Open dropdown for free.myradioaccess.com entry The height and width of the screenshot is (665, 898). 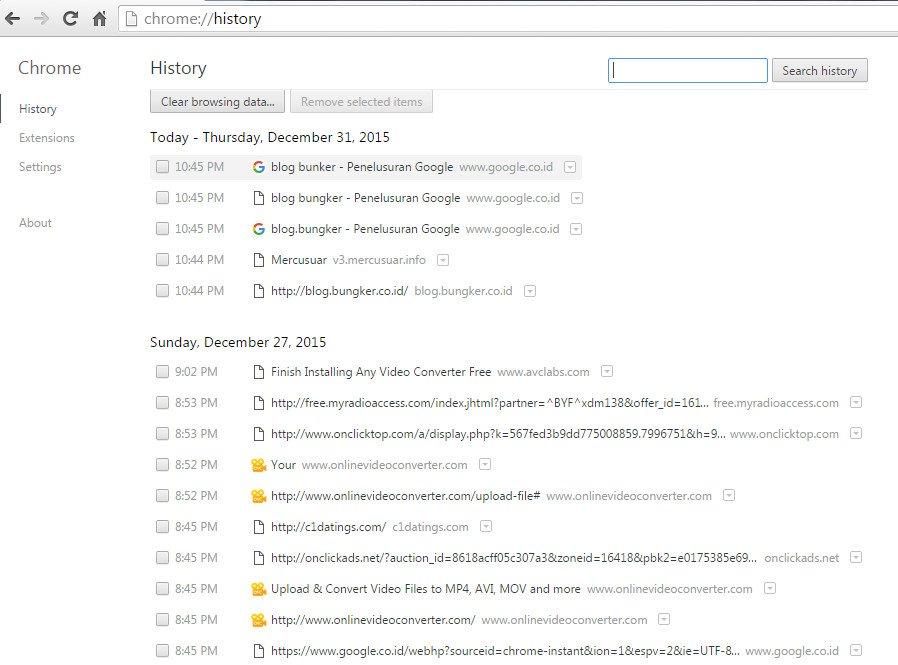click(856, 402)
